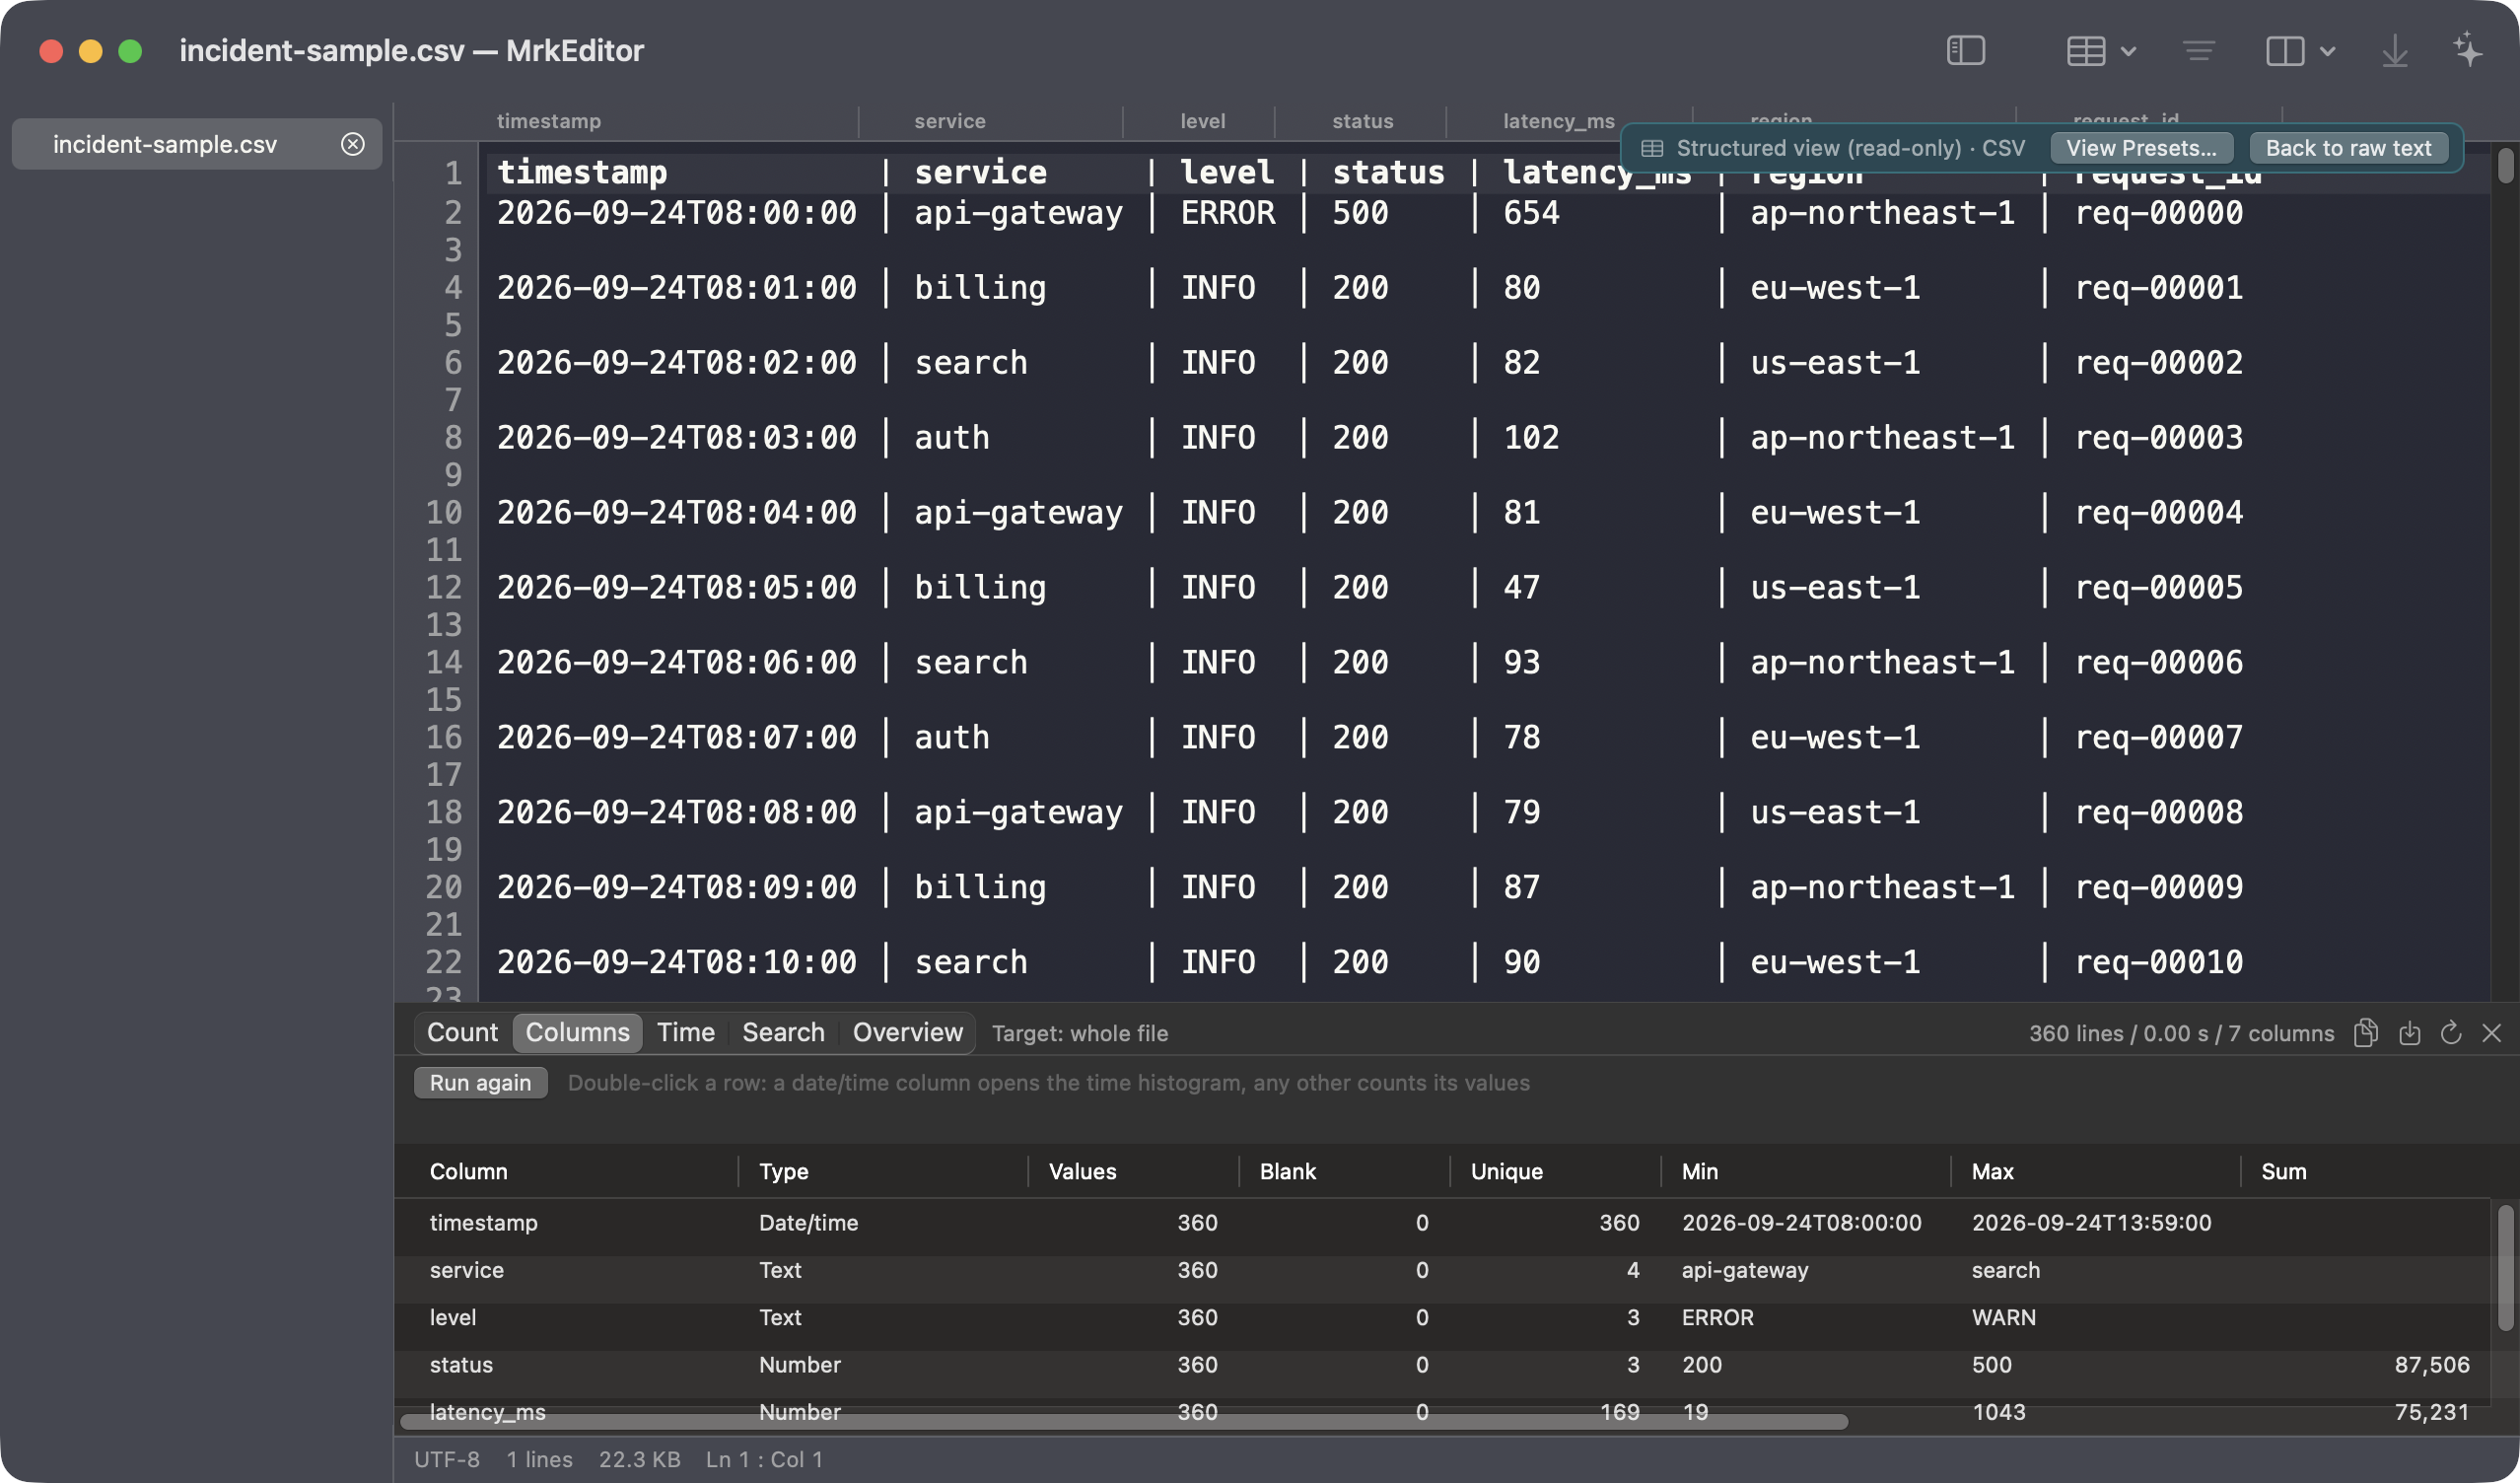Click cell req-00005 in the editor

[x=2158, y=587]
